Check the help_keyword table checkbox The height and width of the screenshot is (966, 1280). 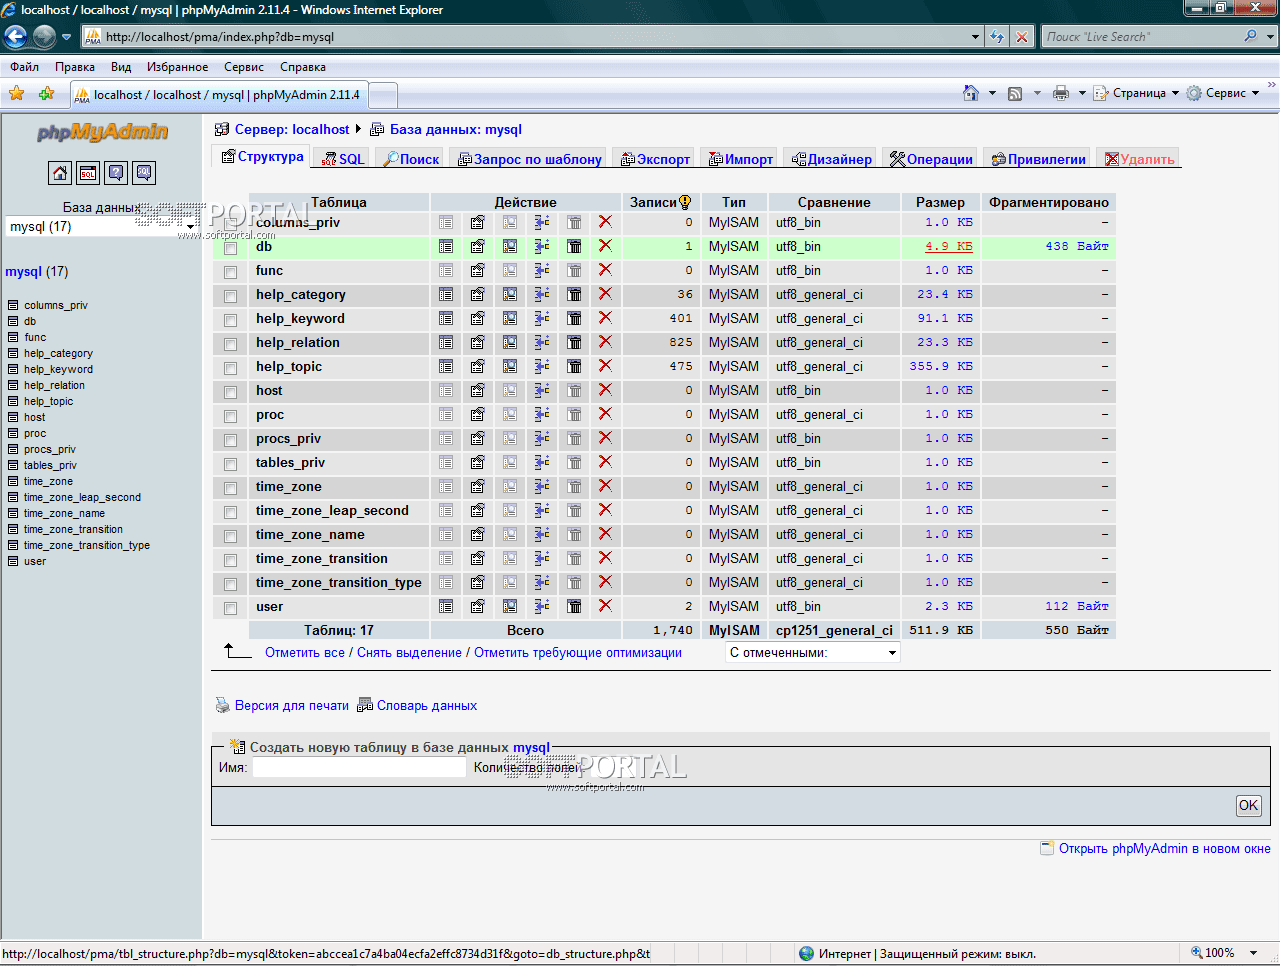231,320
